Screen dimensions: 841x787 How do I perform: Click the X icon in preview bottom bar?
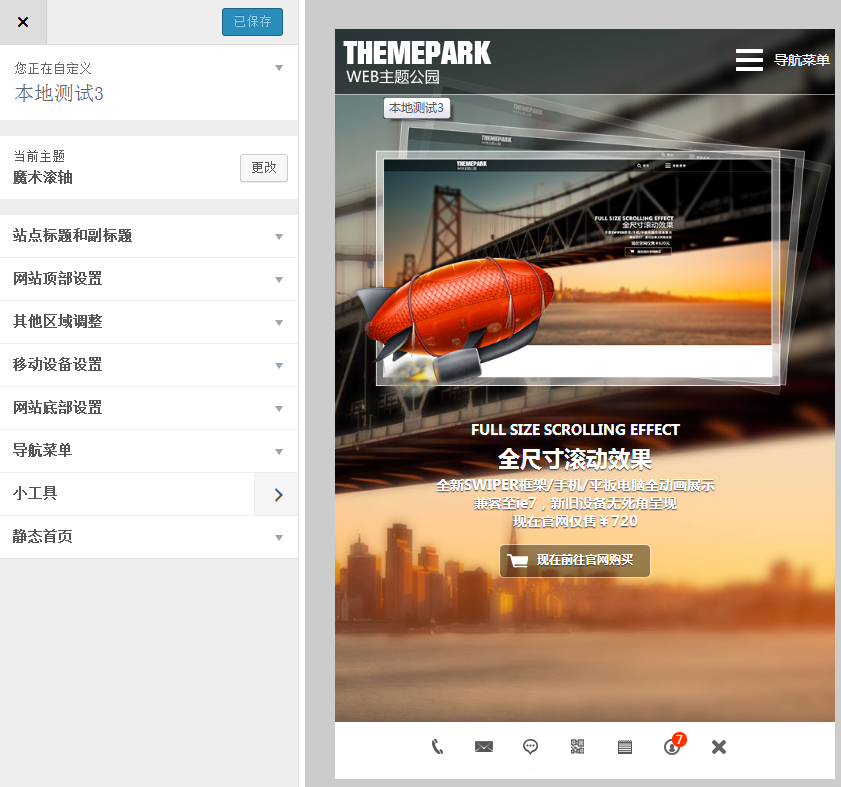pos(718,747)
